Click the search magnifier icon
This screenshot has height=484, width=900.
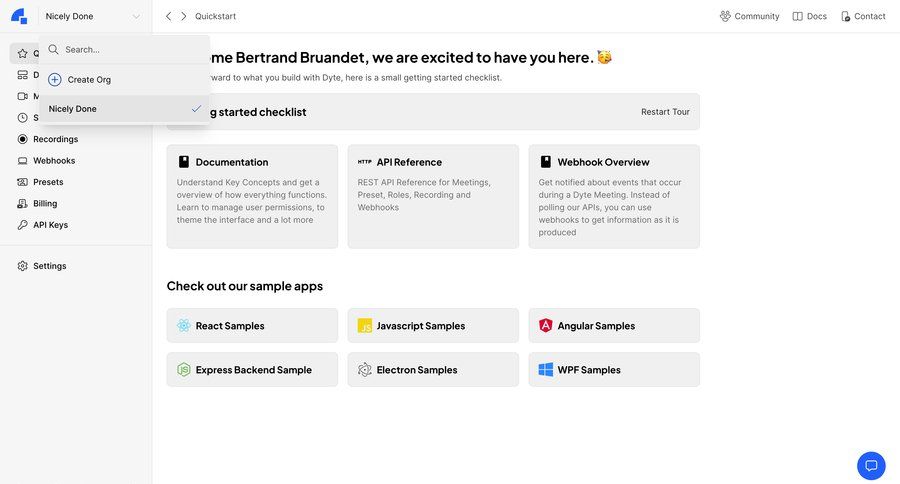click(x=53, y=49)
